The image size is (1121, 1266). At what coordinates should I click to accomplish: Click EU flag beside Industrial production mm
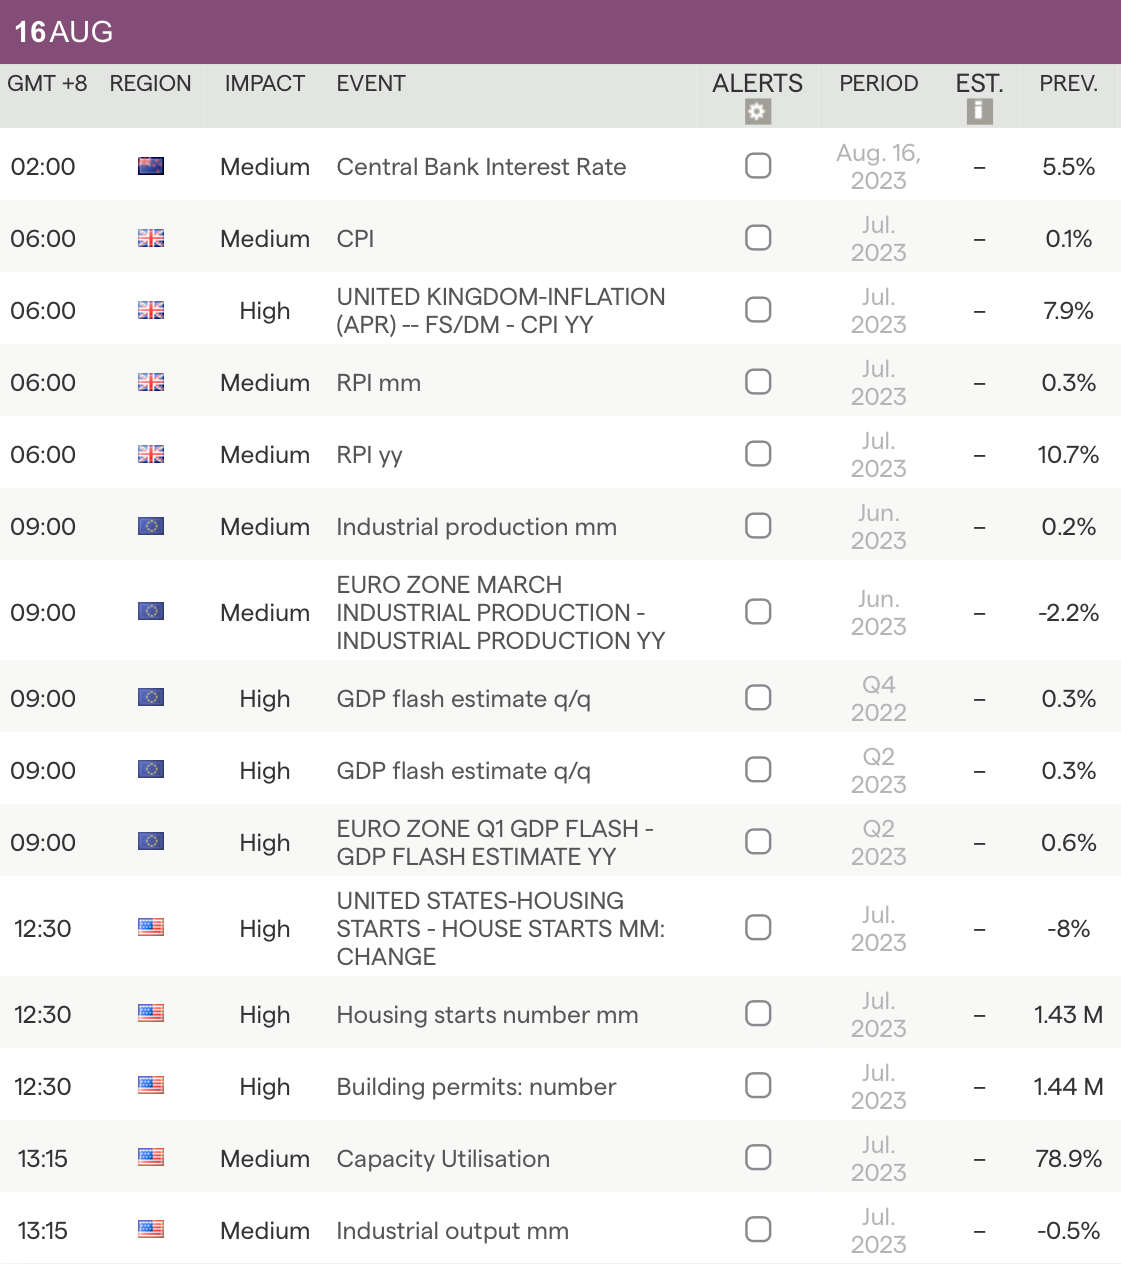(151, 526)
